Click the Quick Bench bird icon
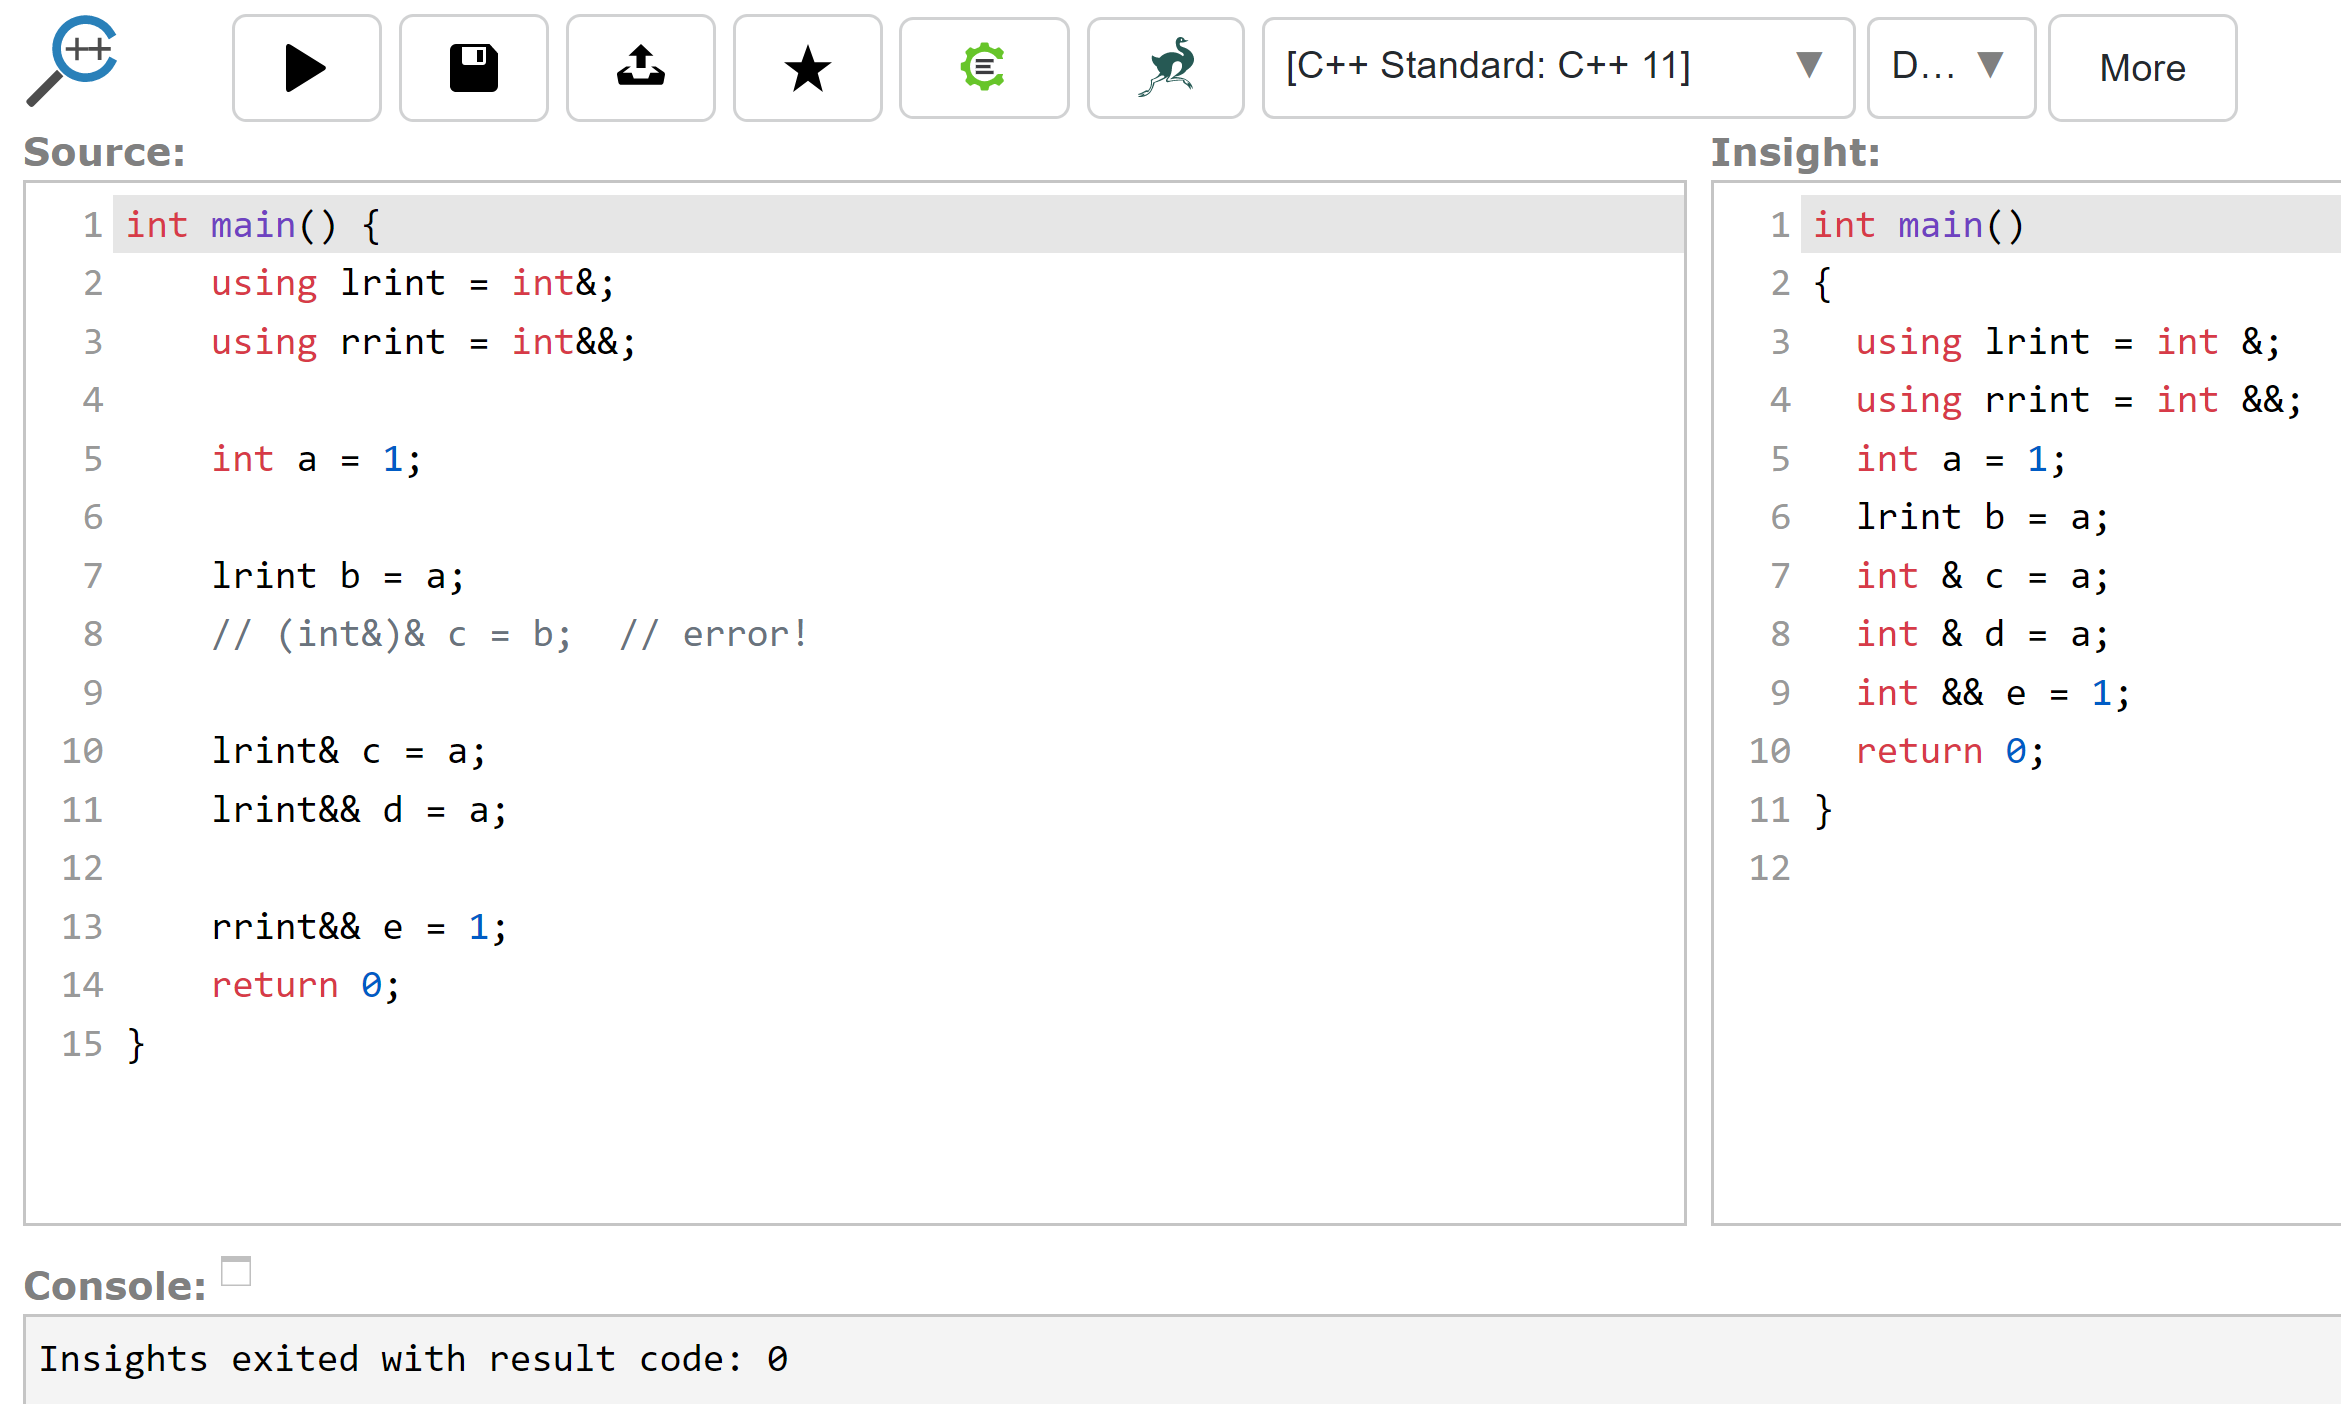Viewport: 2341px width, 1404px height. click(1165, 68)
